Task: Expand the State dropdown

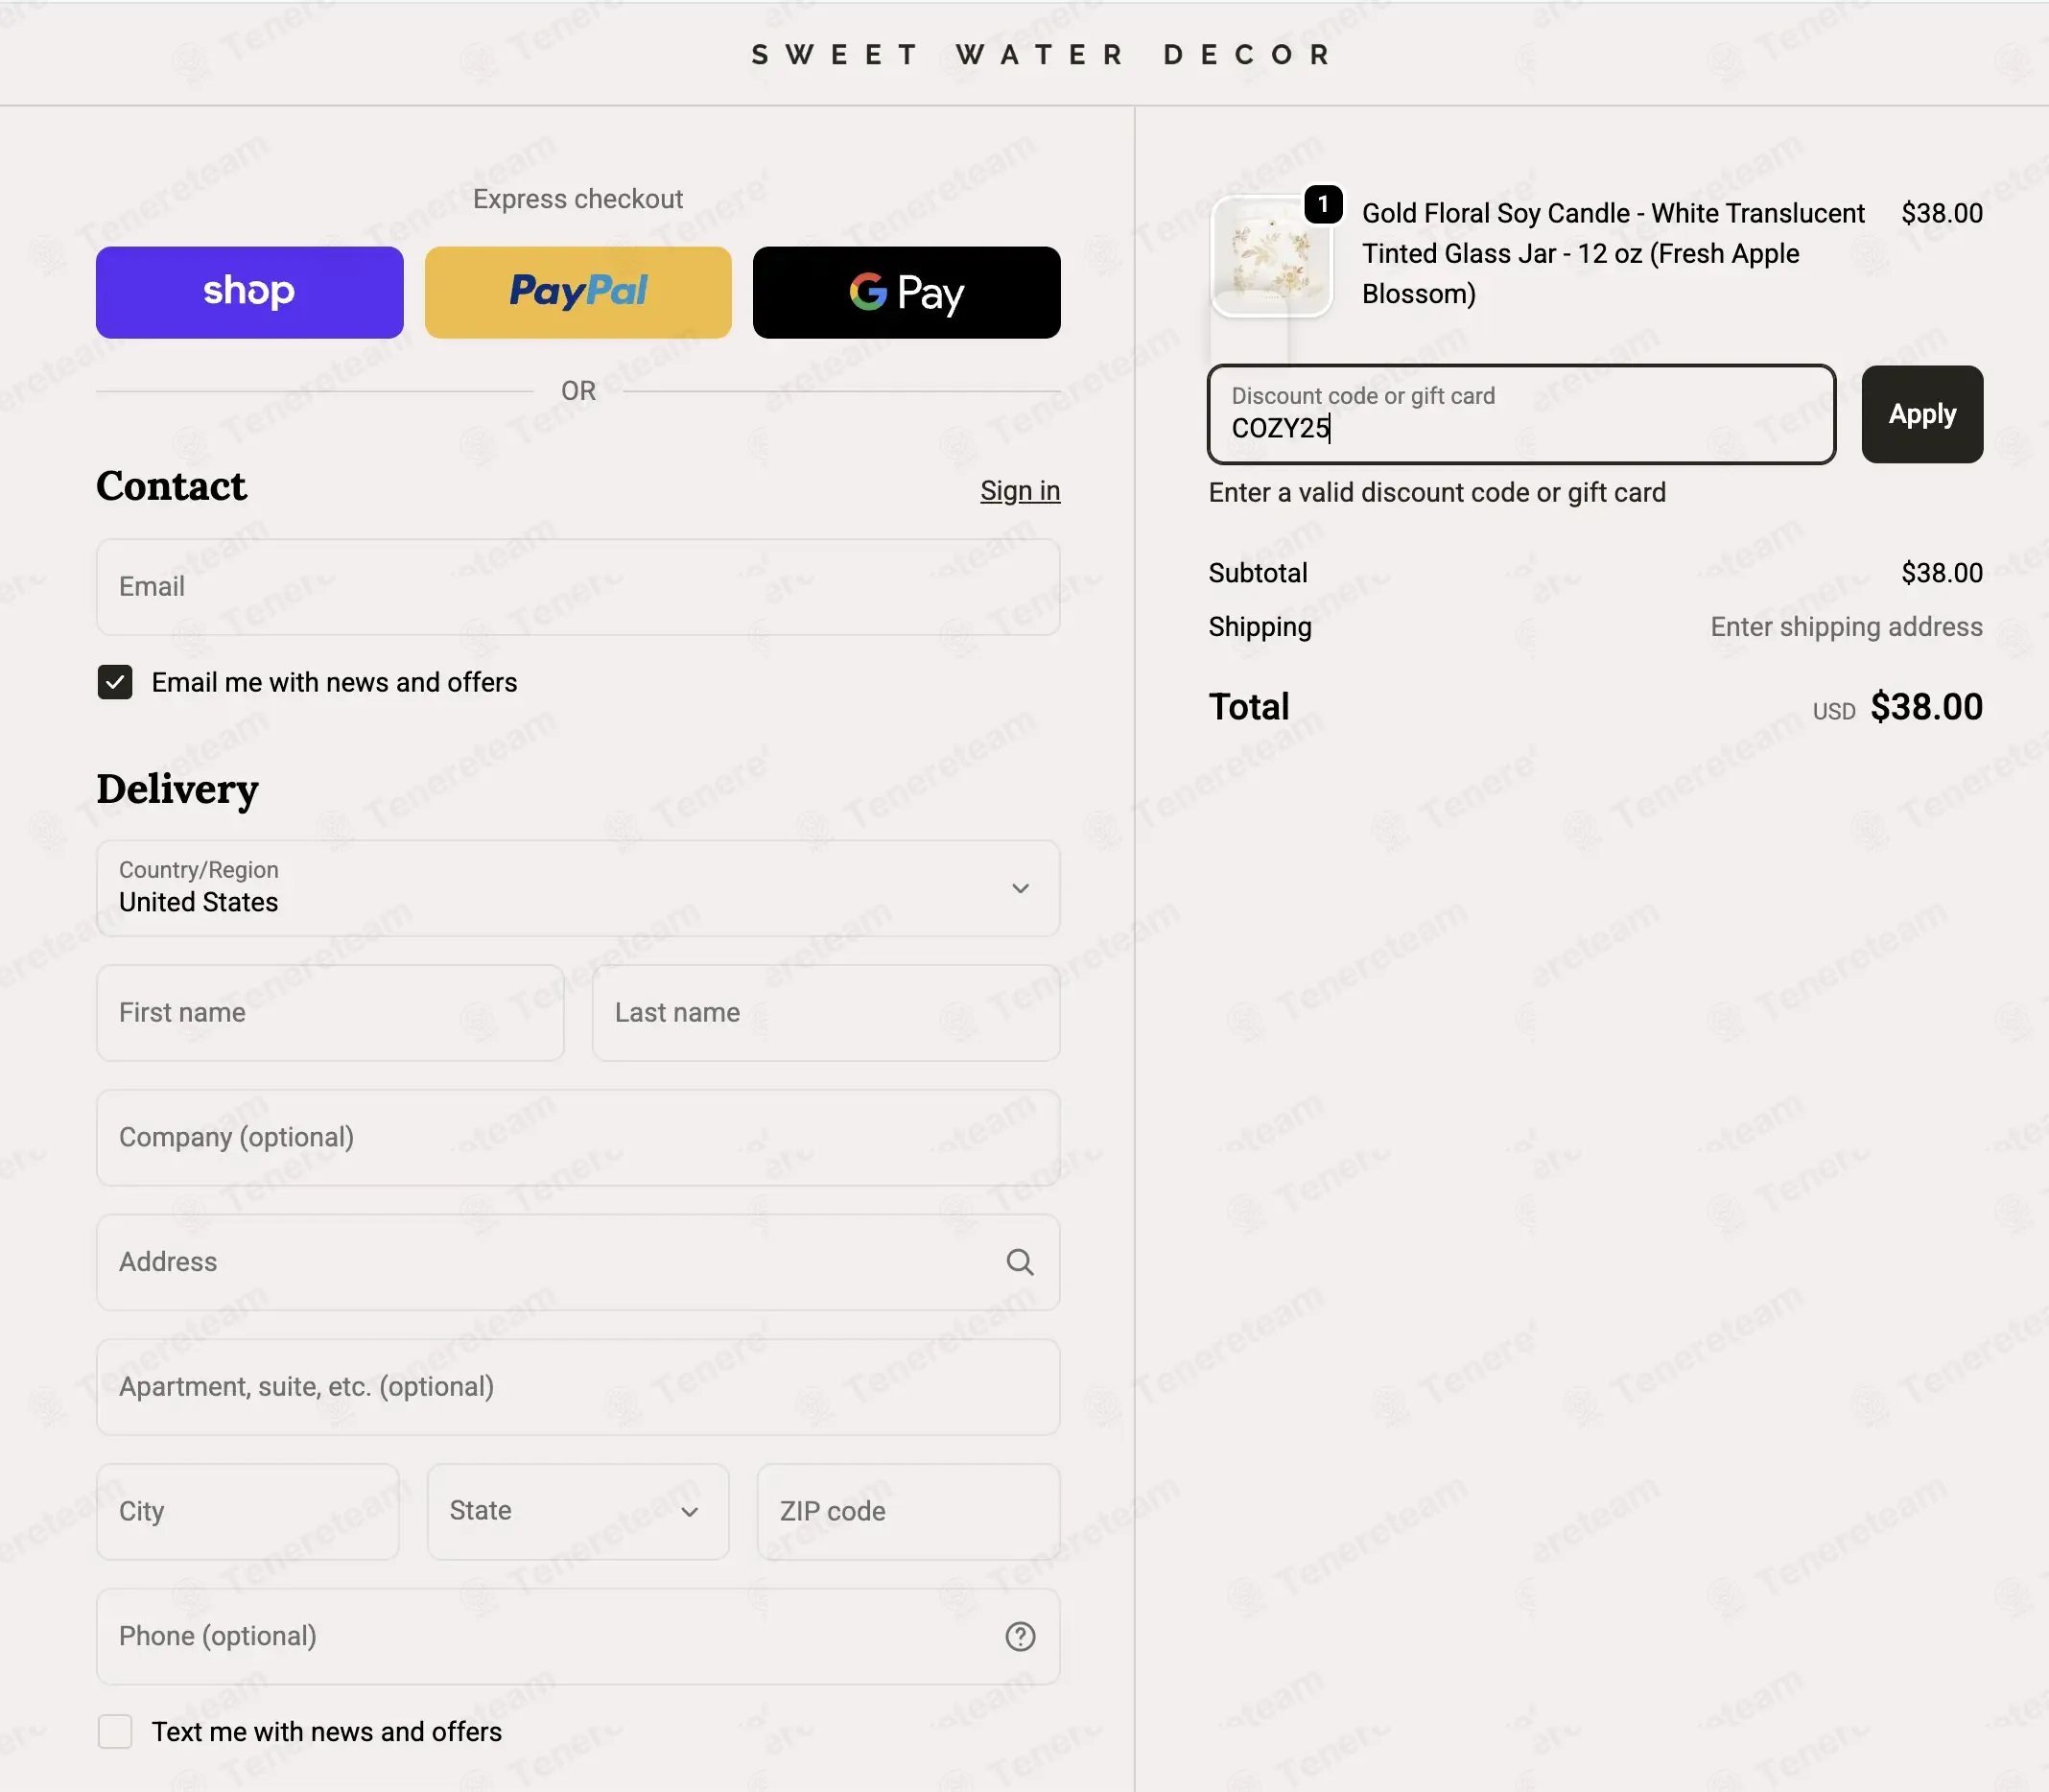Action: point(578,1511)
